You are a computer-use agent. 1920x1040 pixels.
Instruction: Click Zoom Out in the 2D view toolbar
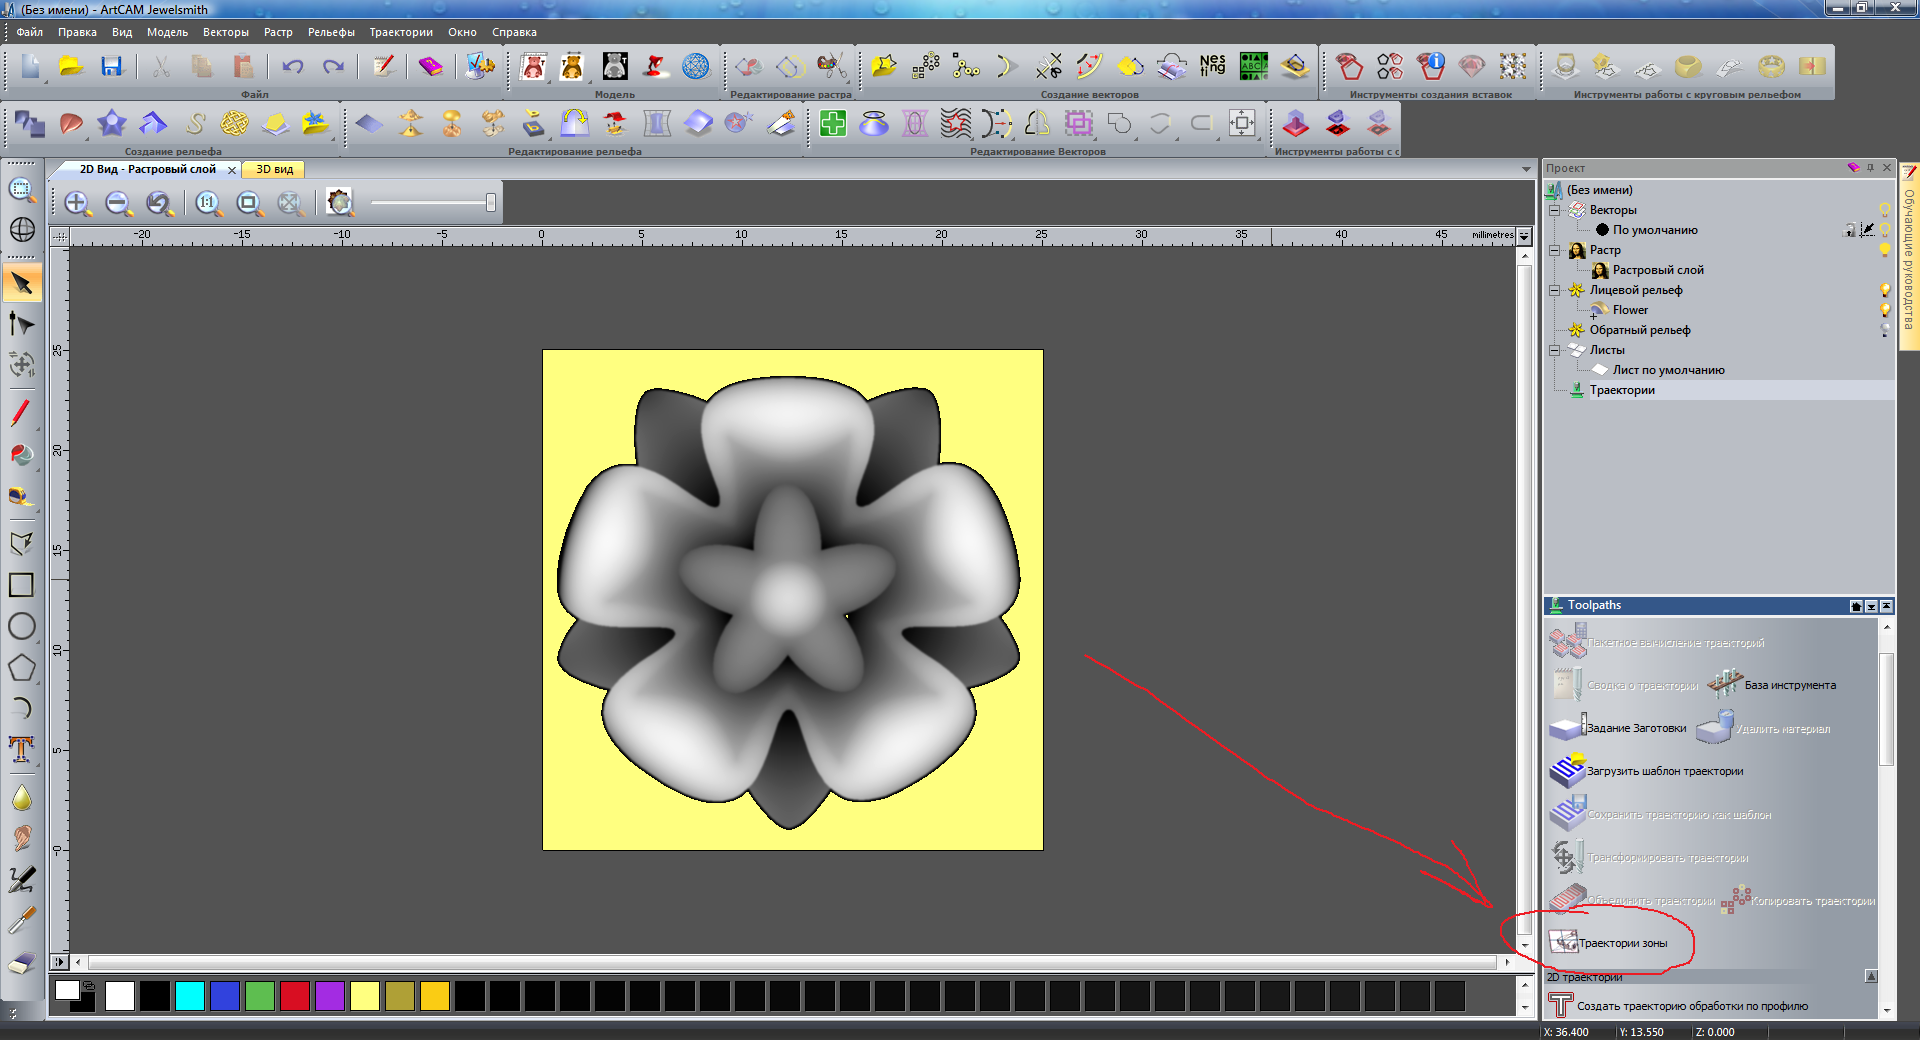tap(118, 203)
